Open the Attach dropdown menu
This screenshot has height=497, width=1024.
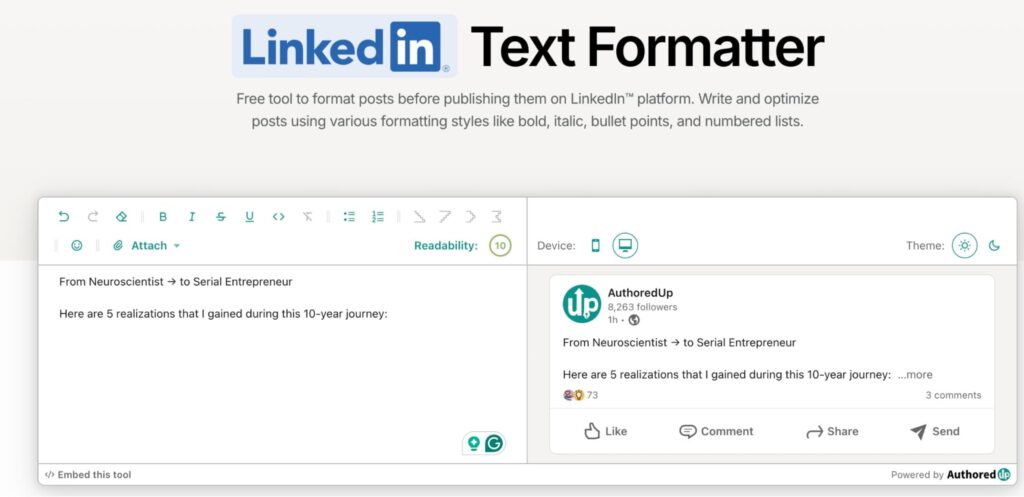(x=147, y=246)
